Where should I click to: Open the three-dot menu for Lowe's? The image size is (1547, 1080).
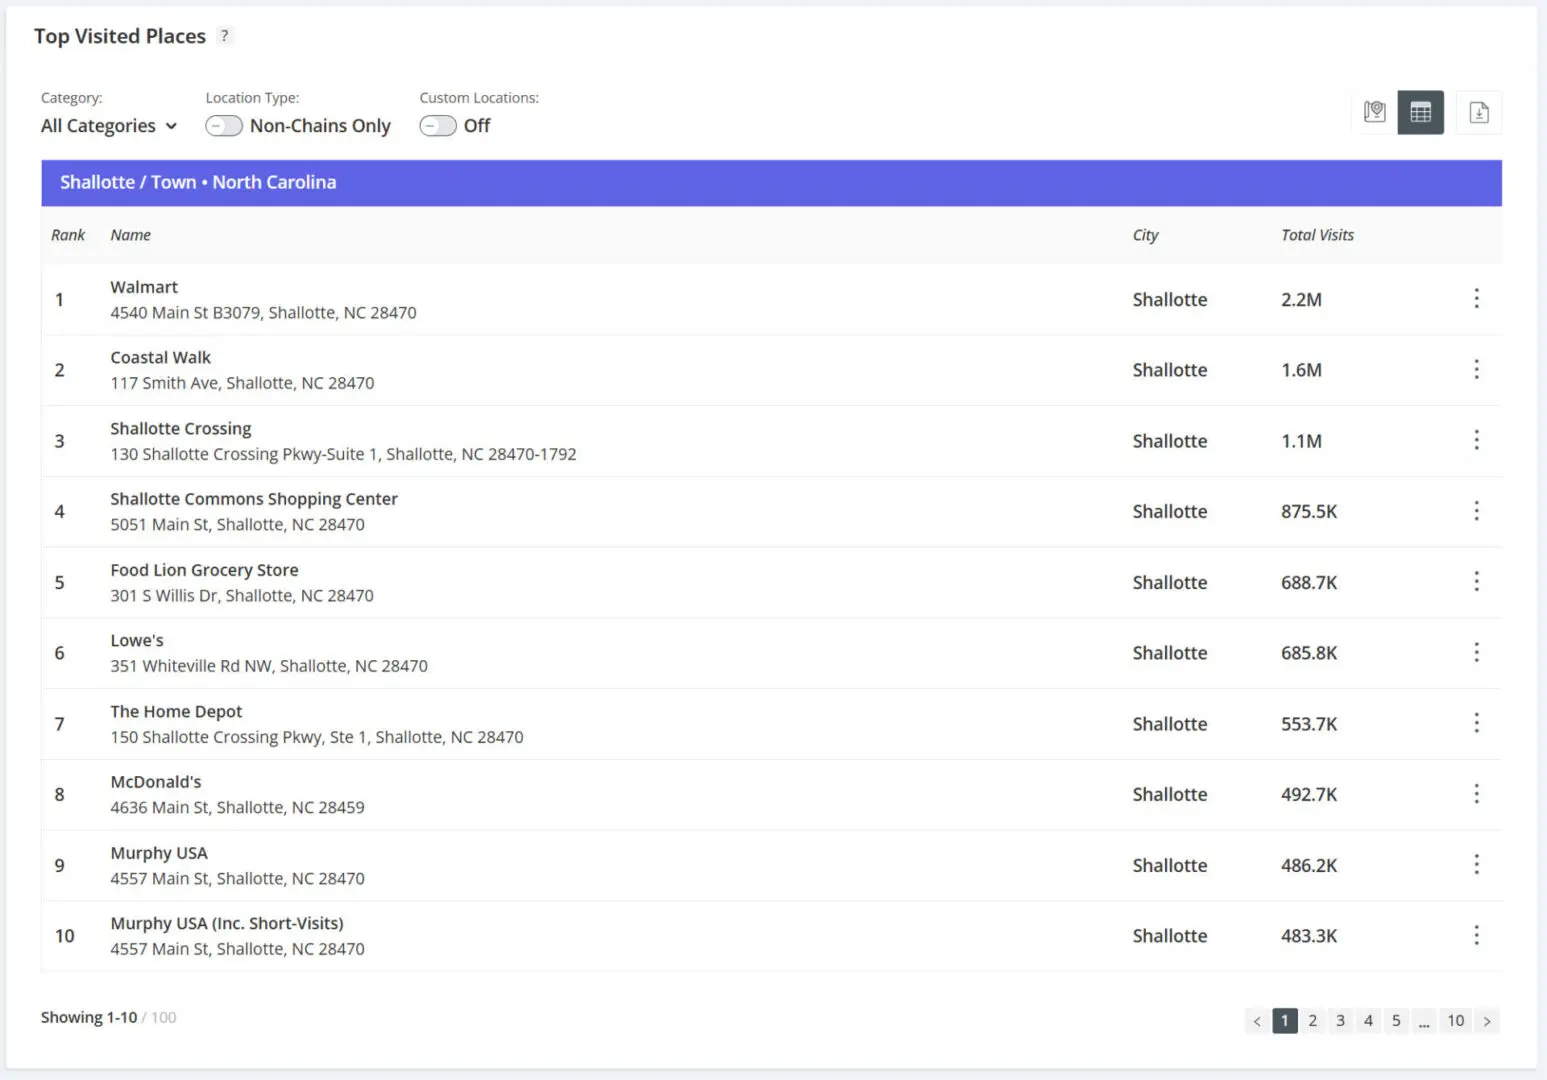1476,652
